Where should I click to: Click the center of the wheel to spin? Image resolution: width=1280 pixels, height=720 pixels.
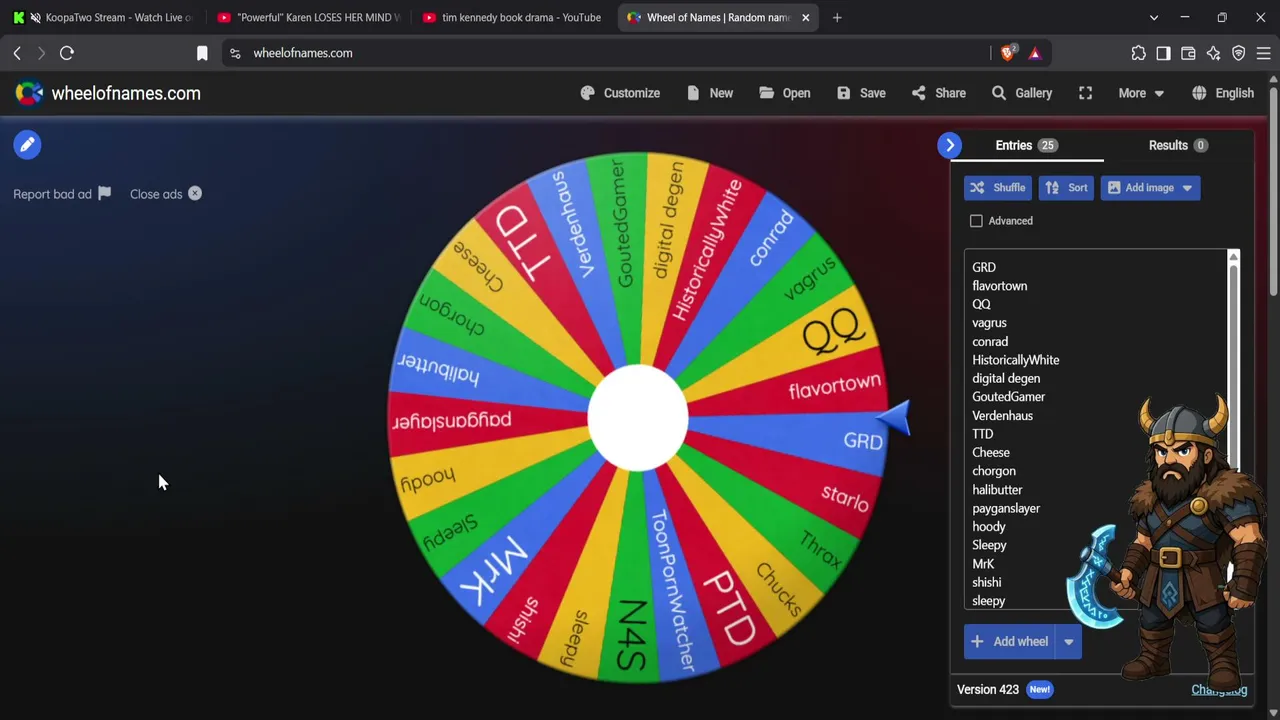[638, 418]
